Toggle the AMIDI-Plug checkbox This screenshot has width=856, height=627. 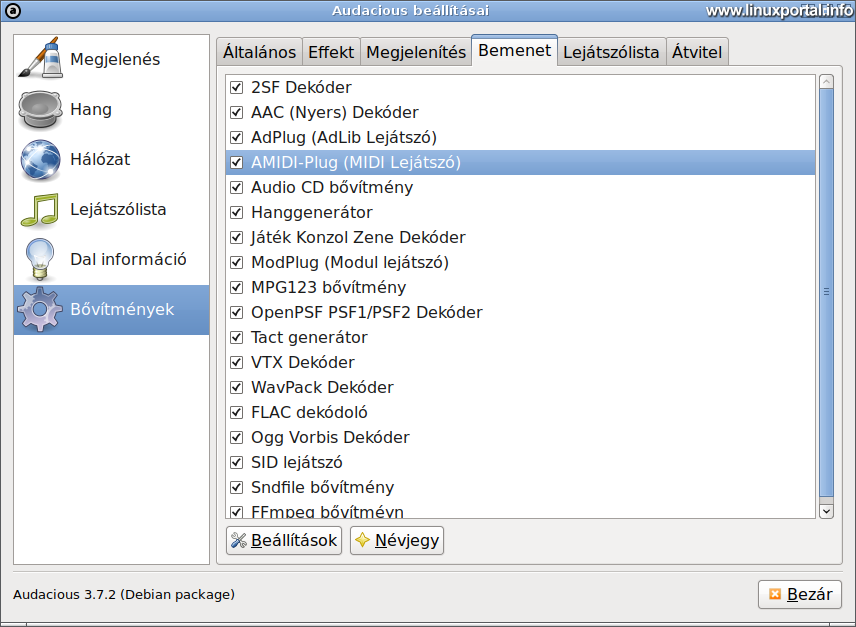[236, 163]
